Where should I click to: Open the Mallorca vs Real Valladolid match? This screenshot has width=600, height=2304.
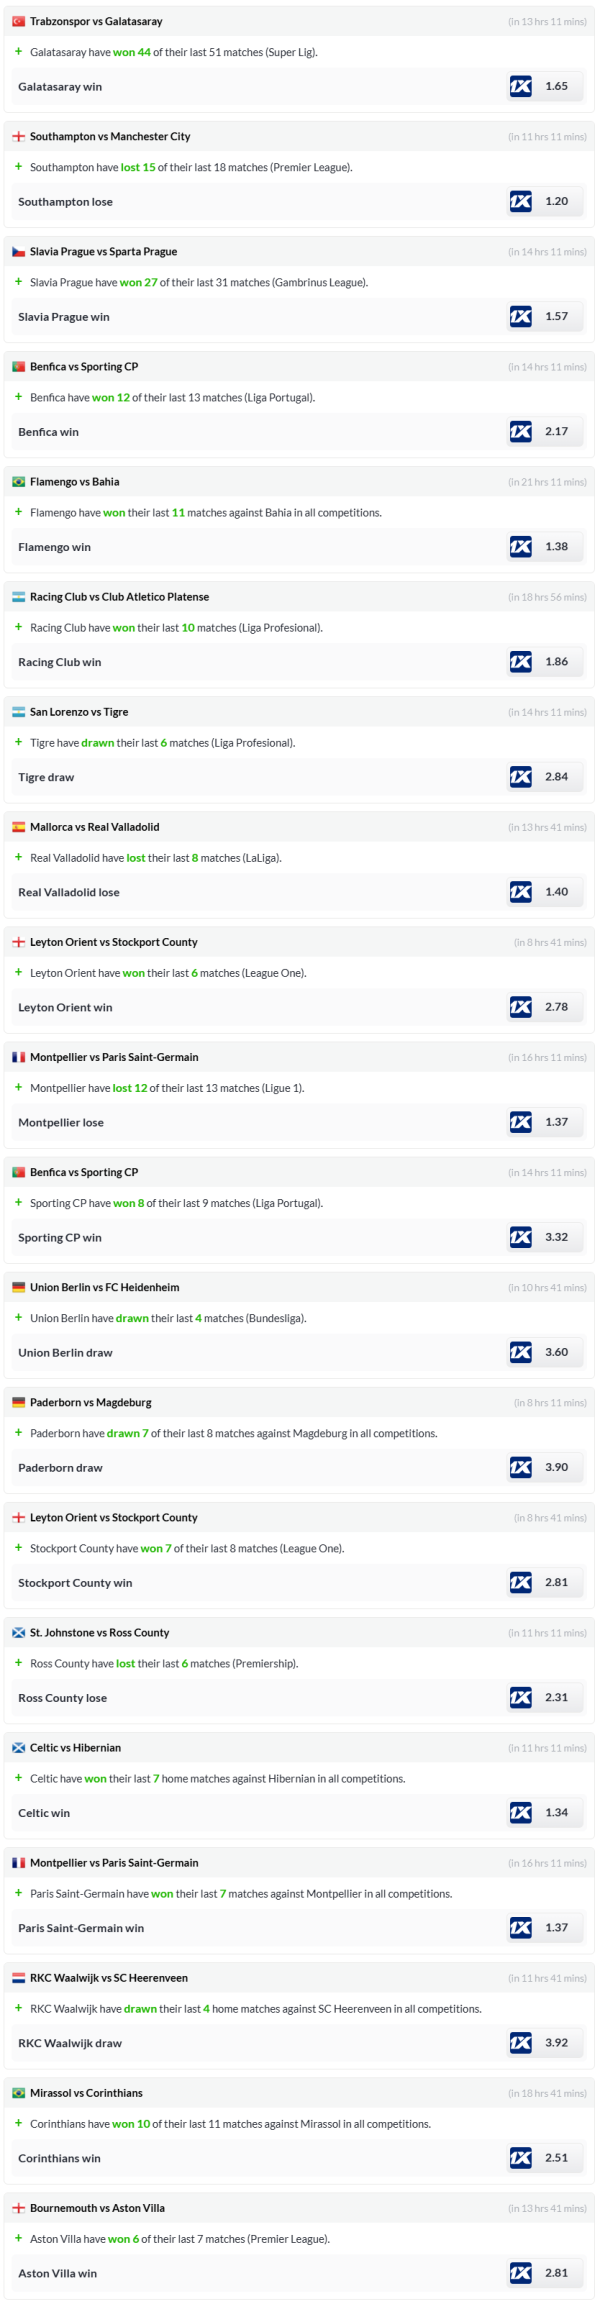coord(94,827)
